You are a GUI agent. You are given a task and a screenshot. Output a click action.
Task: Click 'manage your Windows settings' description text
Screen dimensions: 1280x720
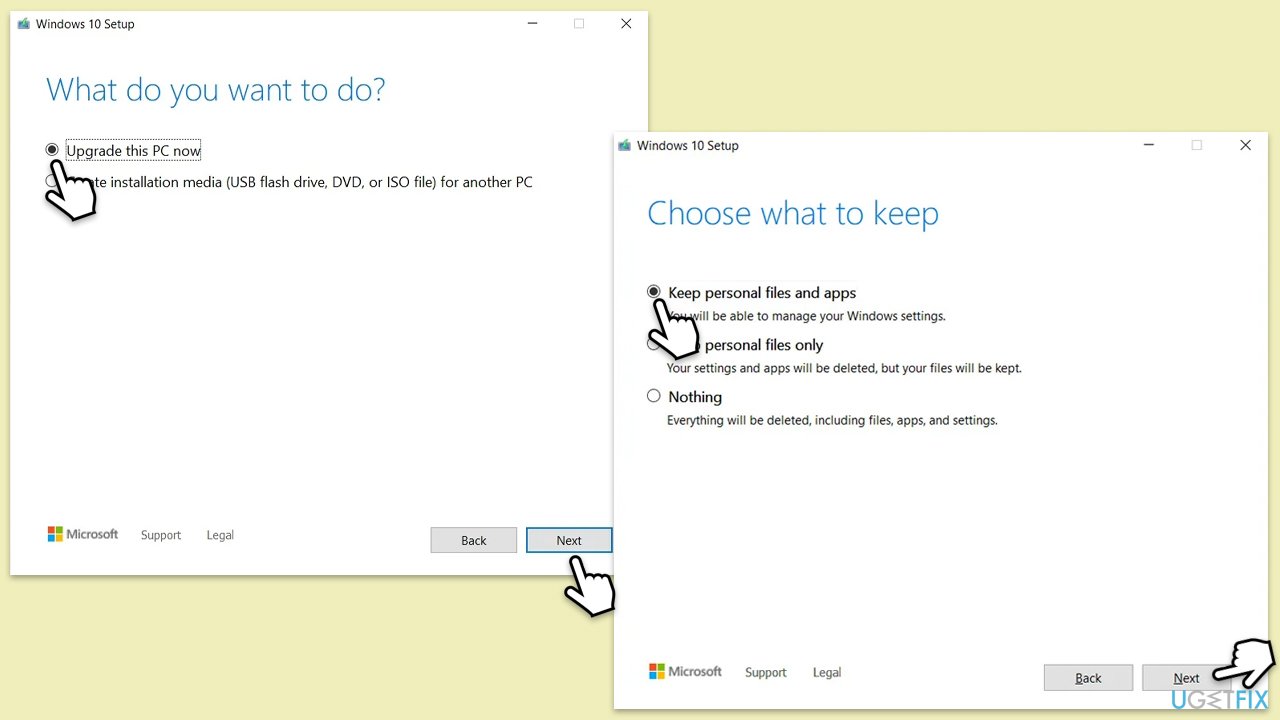806,316
